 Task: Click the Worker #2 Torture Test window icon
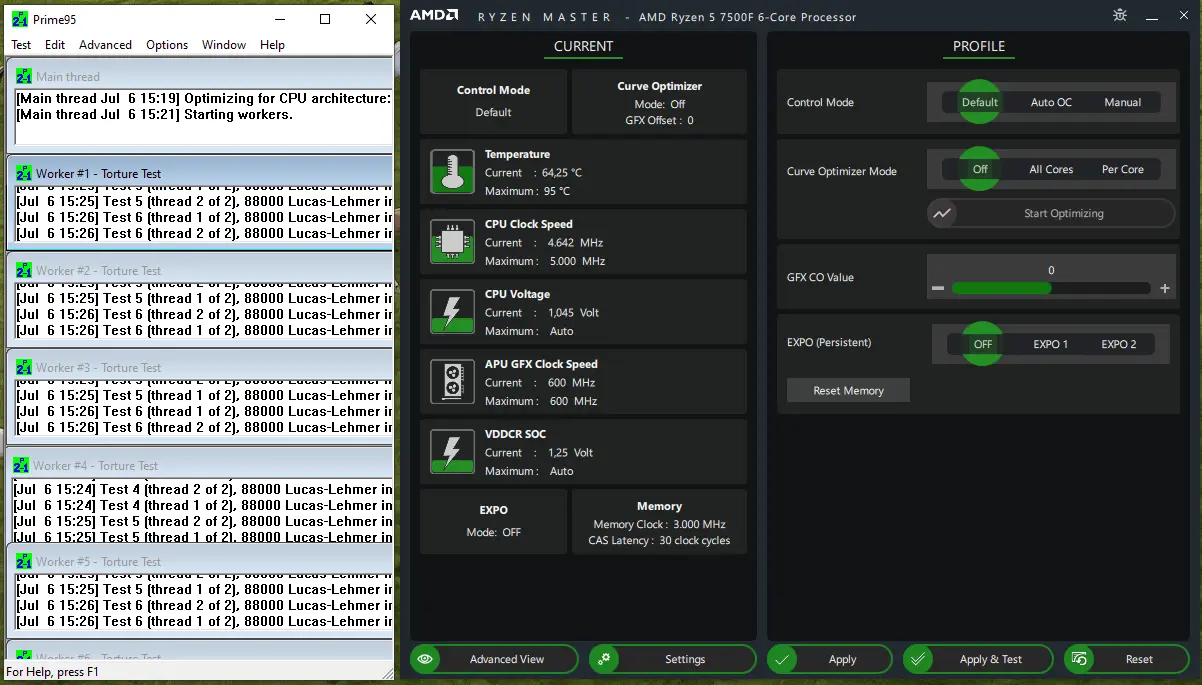[x=24, y=270]
